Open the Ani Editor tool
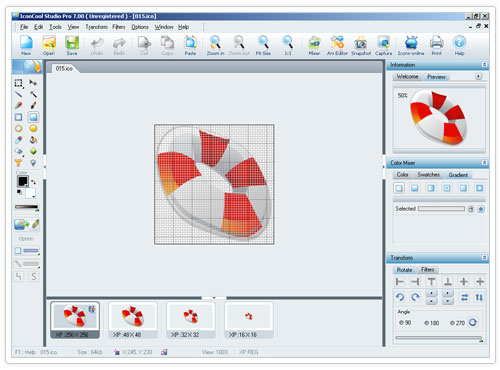Viewport: 500px width, 370px height. 337,45
